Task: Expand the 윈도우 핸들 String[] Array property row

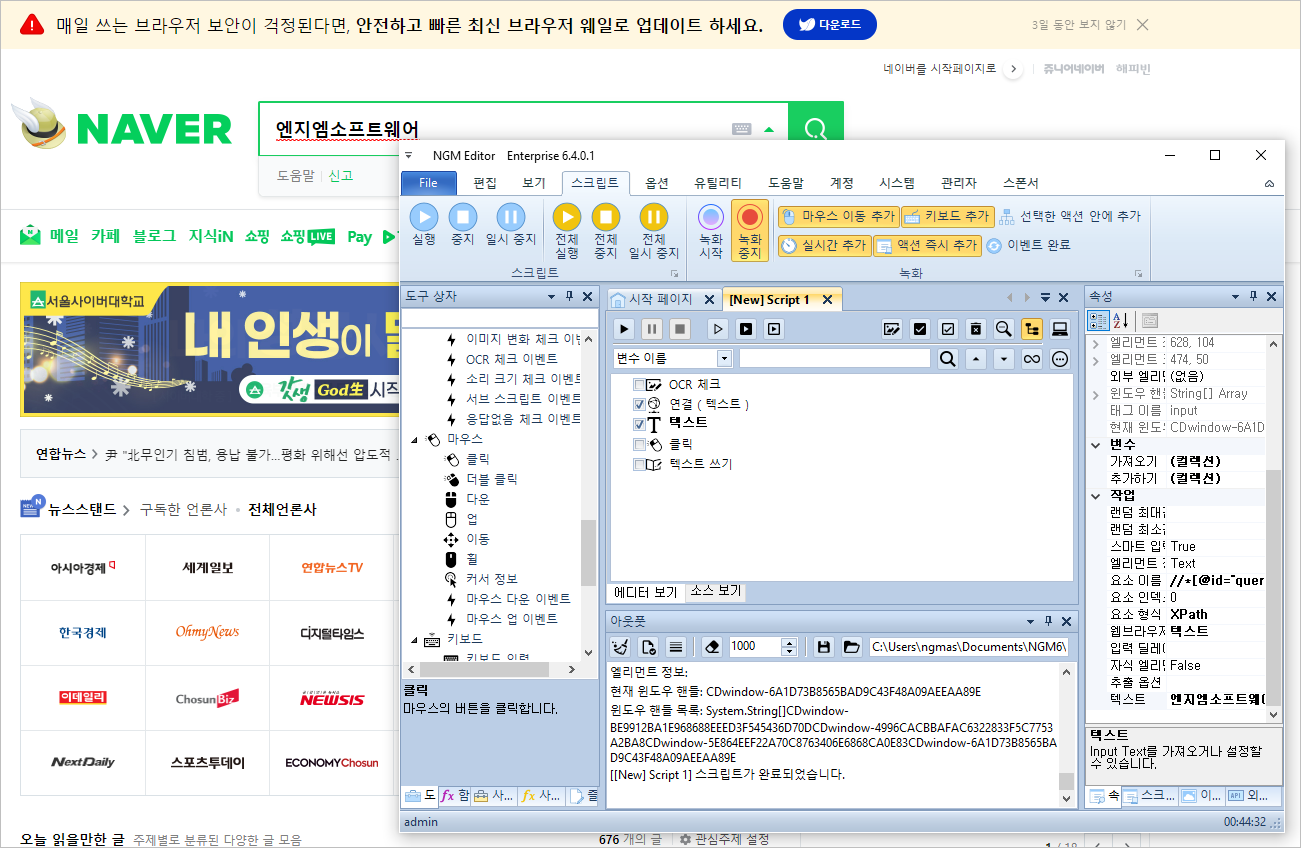Action: (x=1095, y=394)
